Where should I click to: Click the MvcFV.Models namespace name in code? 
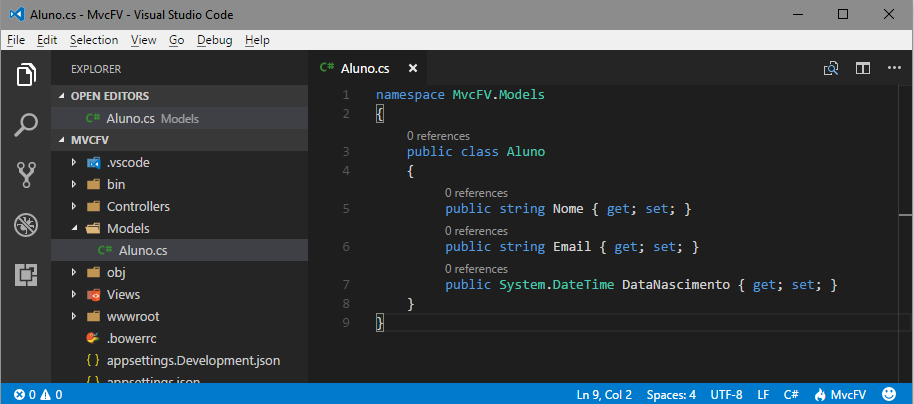coord(498,94)
